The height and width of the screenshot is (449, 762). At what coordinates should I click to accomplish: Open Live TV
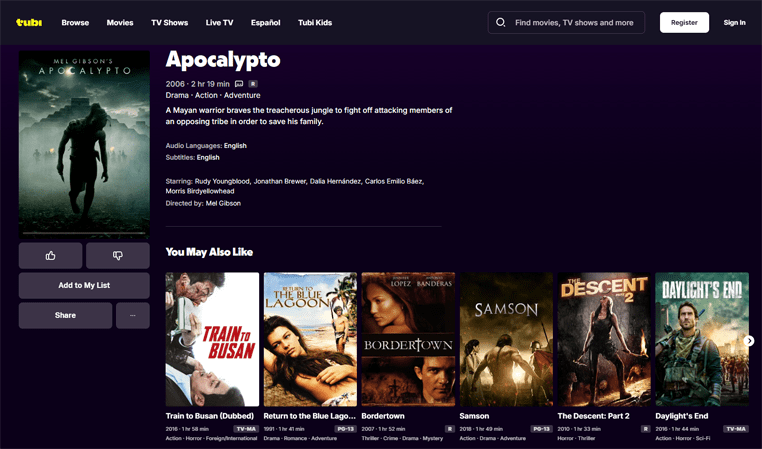[x=219, y=22]
